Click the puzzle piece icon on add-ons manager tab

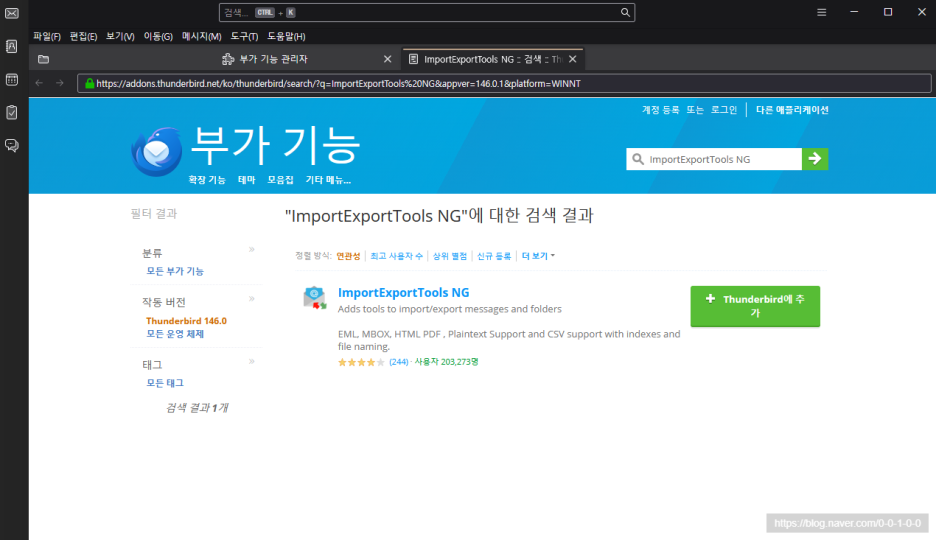coord(228,59)
